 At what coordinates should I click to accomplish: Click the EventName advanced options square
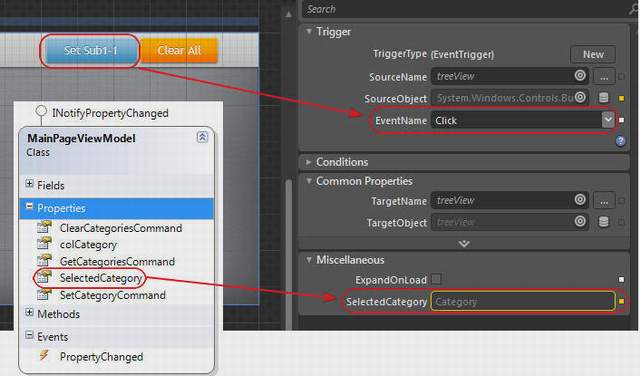click(621, 120)
